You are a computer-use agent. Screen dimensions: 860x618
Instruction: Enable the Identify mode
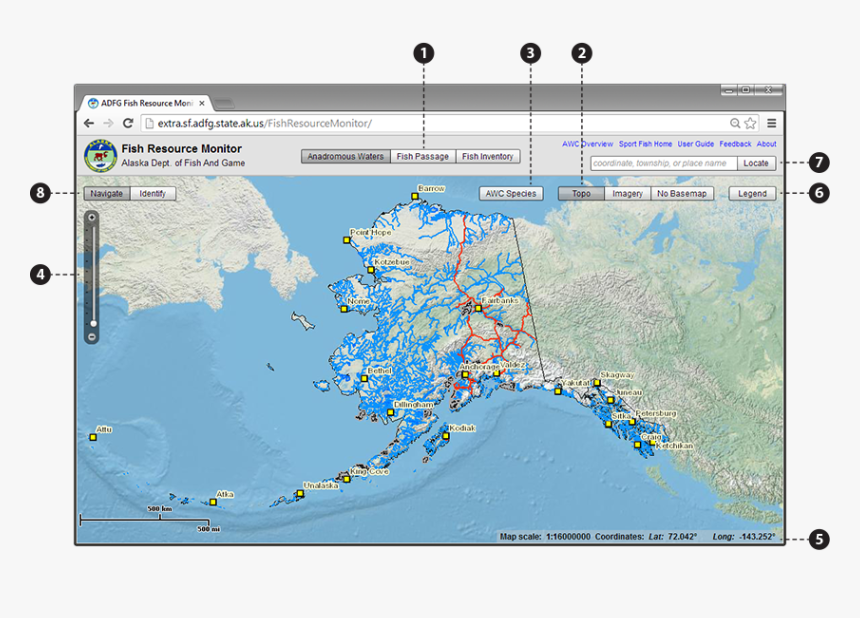tap(153, 194)
